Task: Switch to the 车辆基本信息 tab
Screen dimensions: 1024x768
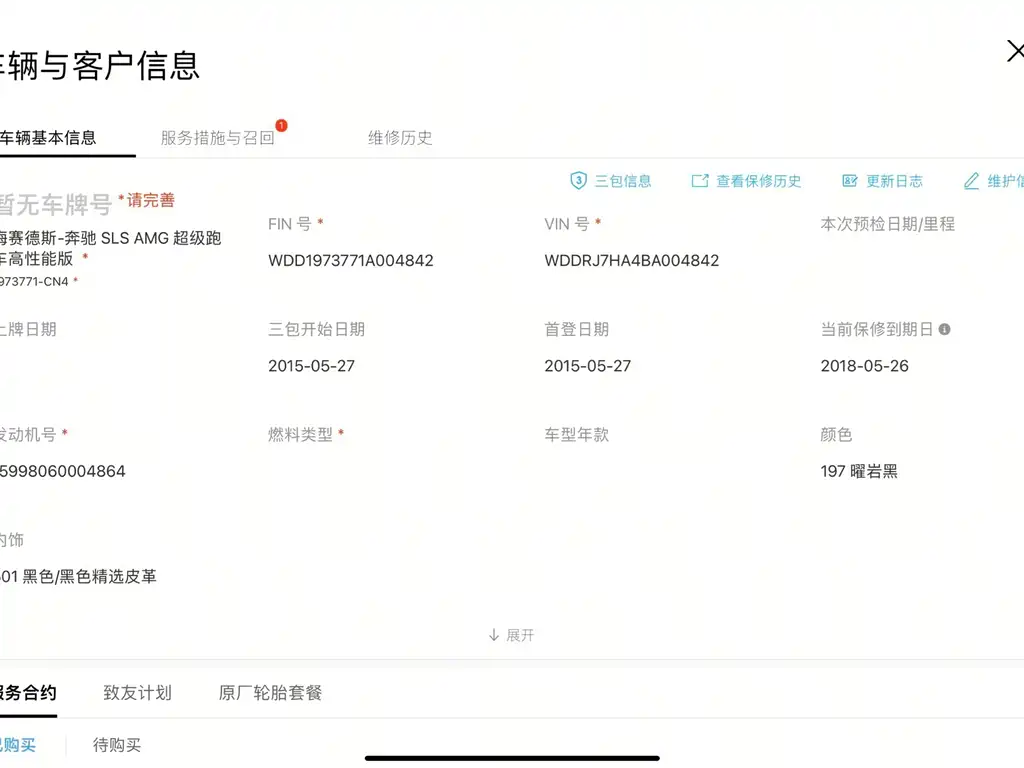Action: pos(48,138)
